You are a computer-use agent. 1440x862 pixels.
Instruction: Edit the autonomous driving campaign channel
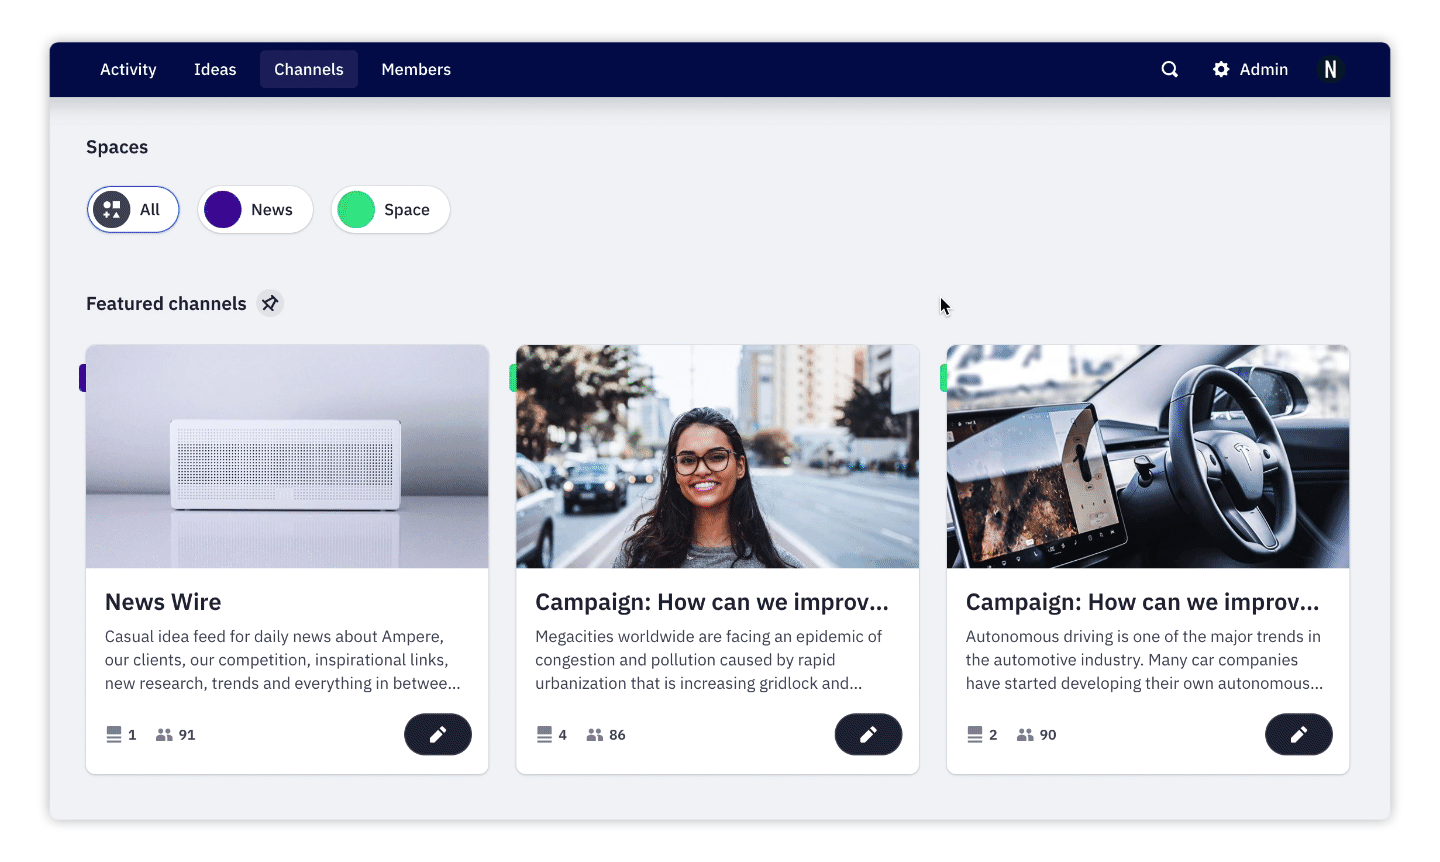pyautogui.click(x=1298, y=734)
